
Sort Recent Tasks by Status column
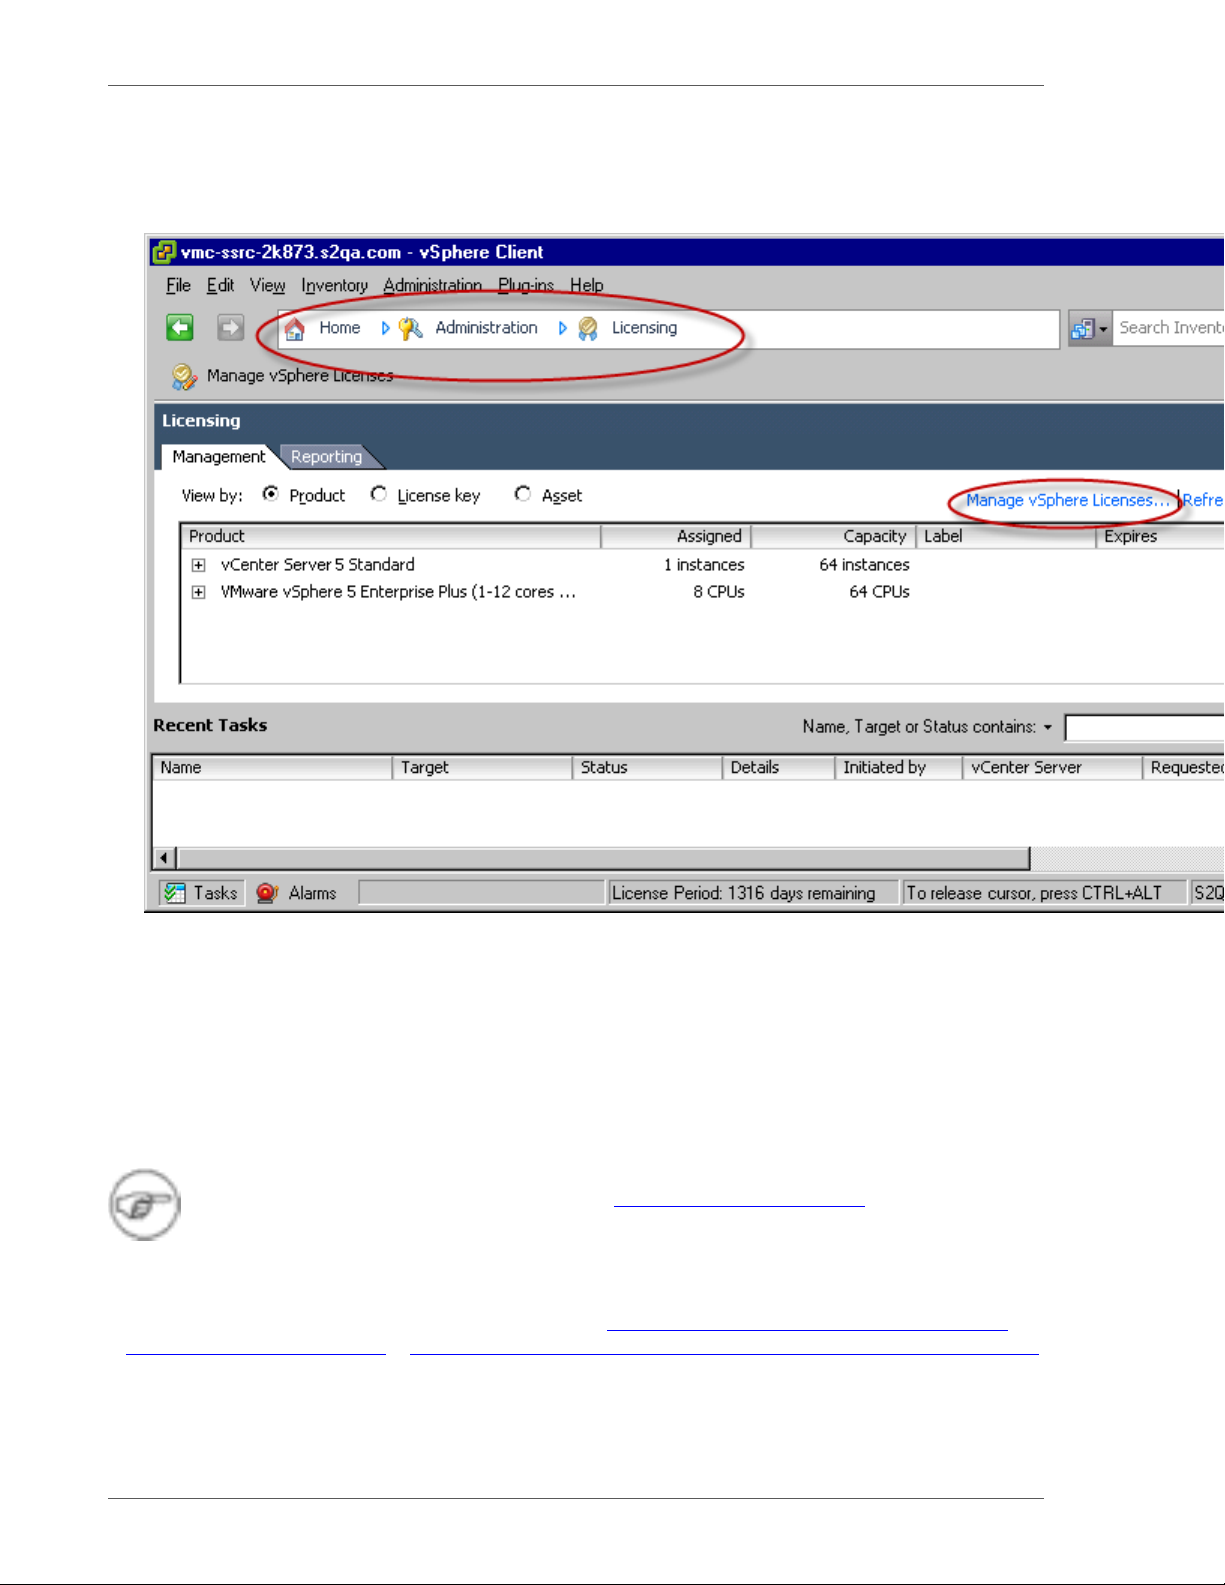(647, 768)
